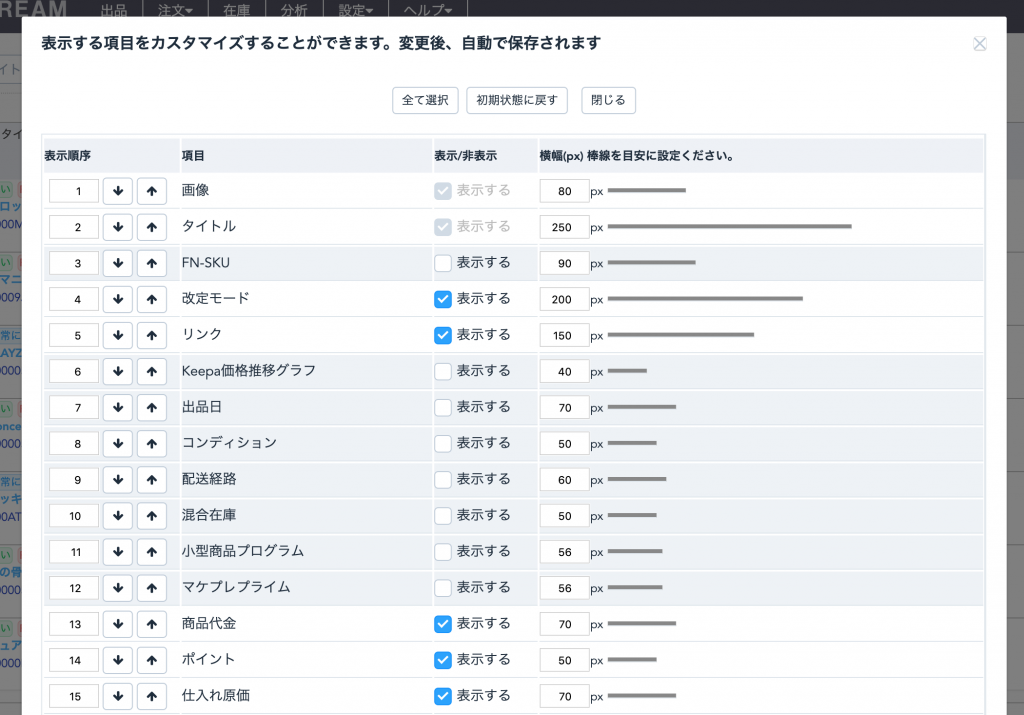Image resolution: width=1024 pixels, height=715 pixels.
Task: Move 配送経路 row up
Action: (152, 480)
